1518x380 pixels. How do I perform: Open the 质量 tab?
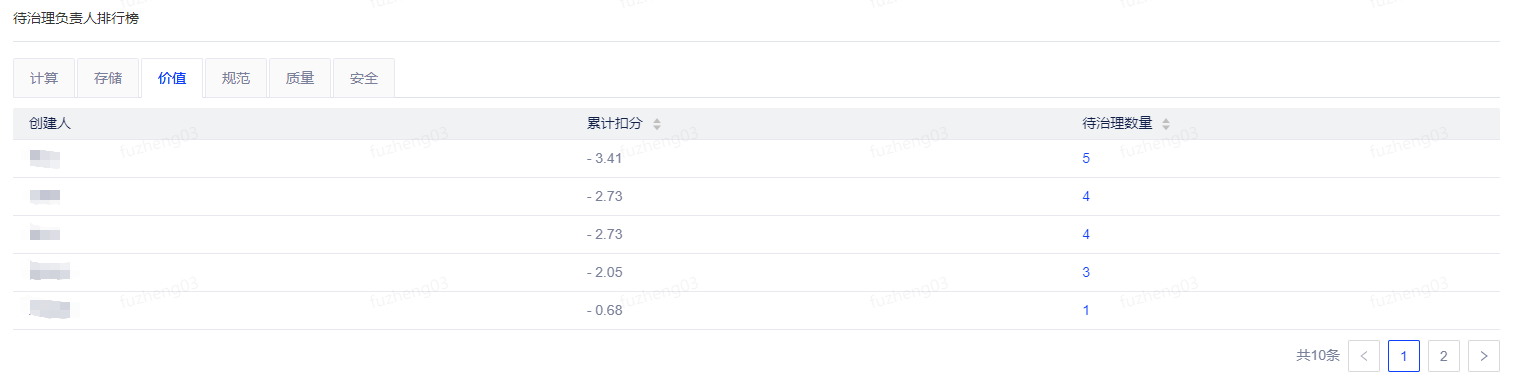300,78
